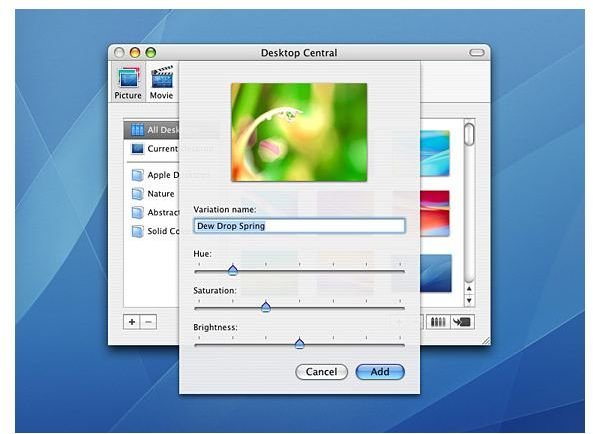The image size is (593, 434).
Task: Cancel the variation sheet
Action: pyautogui.click(x=321, y=372)
